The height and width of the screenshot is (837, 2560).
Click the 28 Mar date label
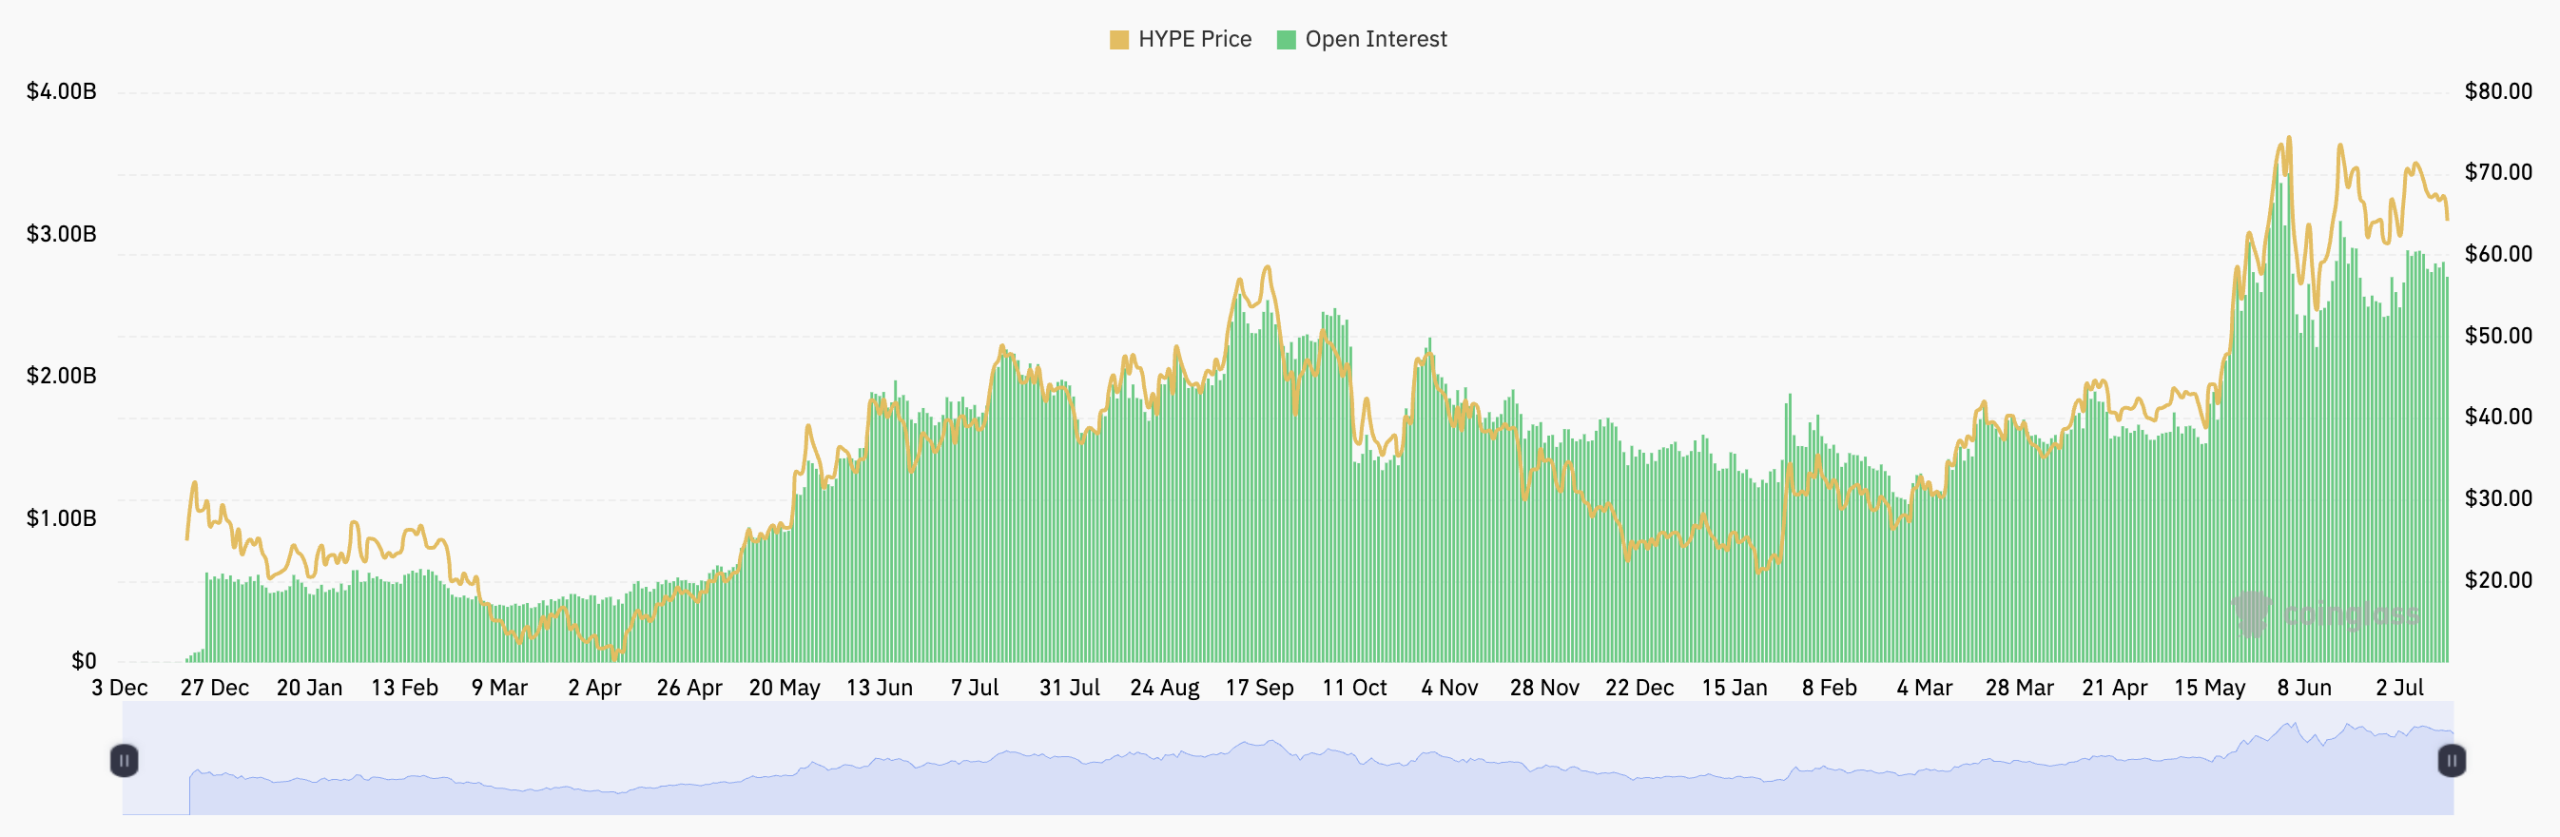[x=2019, y=688]
